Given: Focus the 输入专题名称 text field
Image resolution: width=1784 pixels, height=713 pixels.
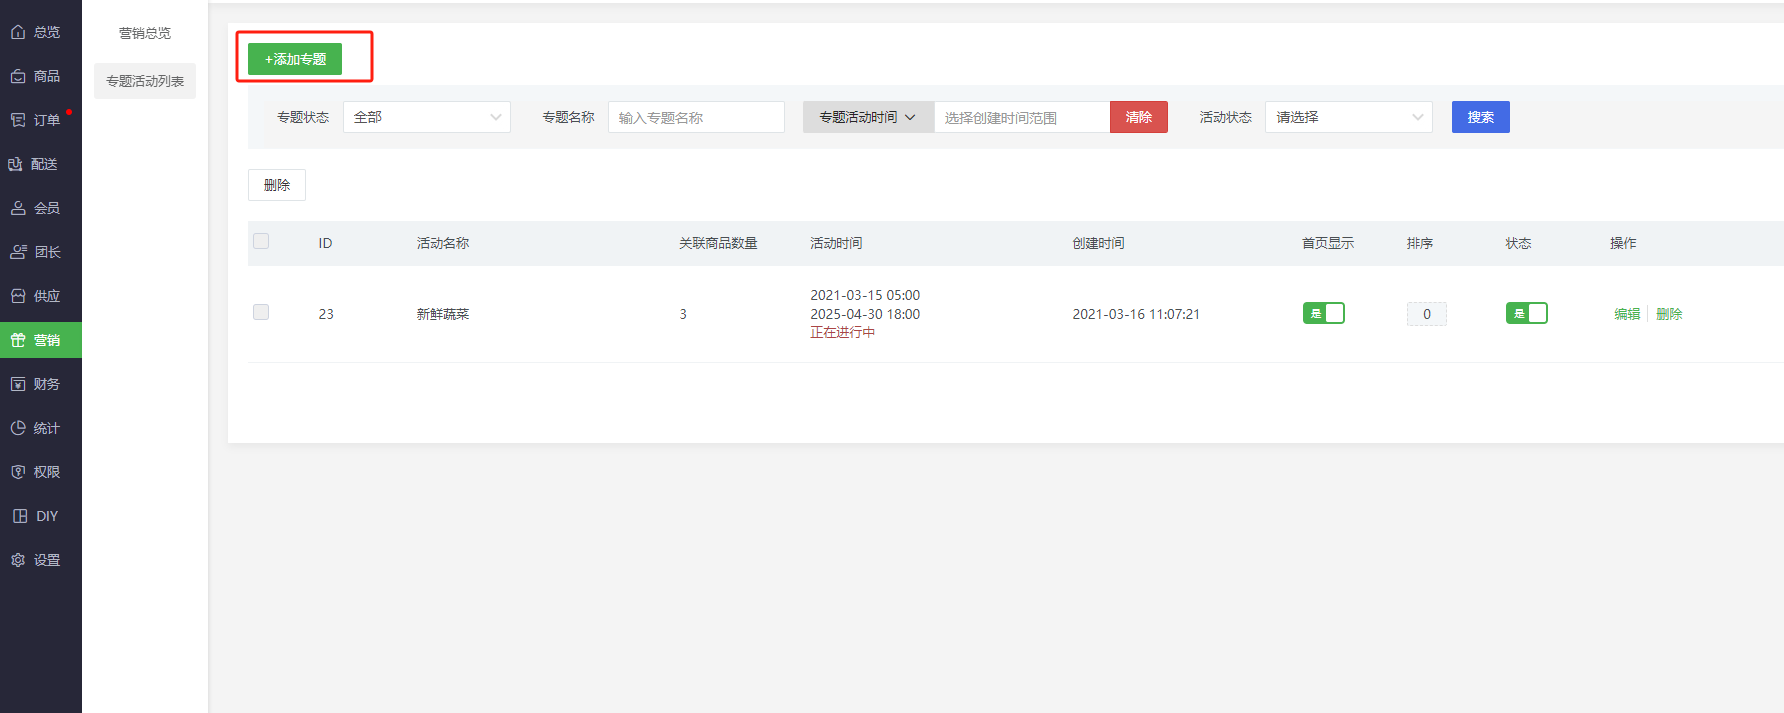Looking at the screenshot, I should 696,117.
